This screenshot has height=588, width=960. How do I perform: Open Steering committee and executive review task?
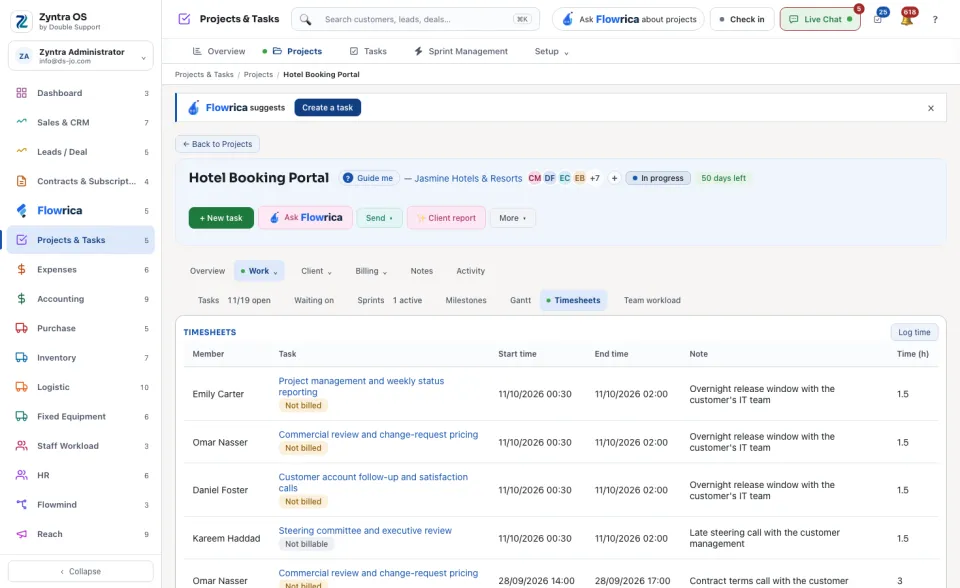point(365,531)
